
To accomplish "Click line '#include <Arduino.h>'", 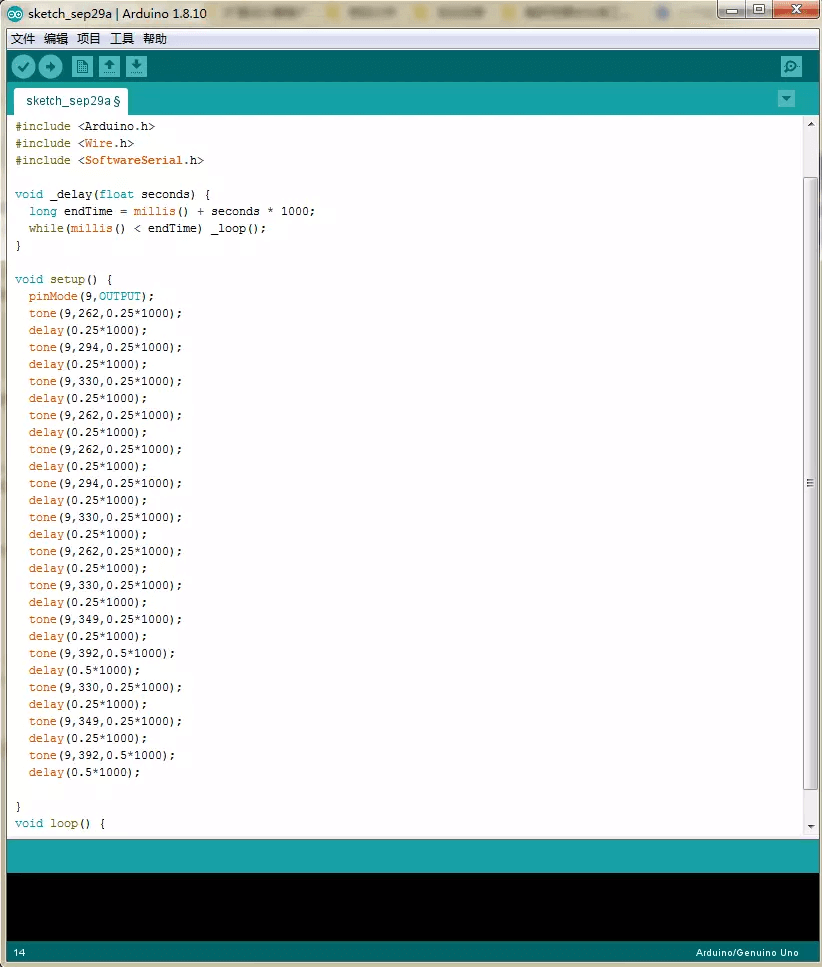I will [x=85, y=126].
